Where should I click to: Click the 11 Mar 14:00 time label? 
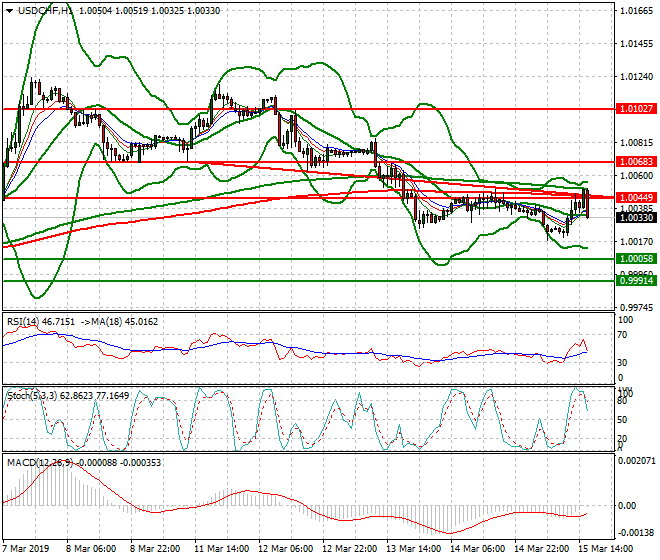(221, 549)
